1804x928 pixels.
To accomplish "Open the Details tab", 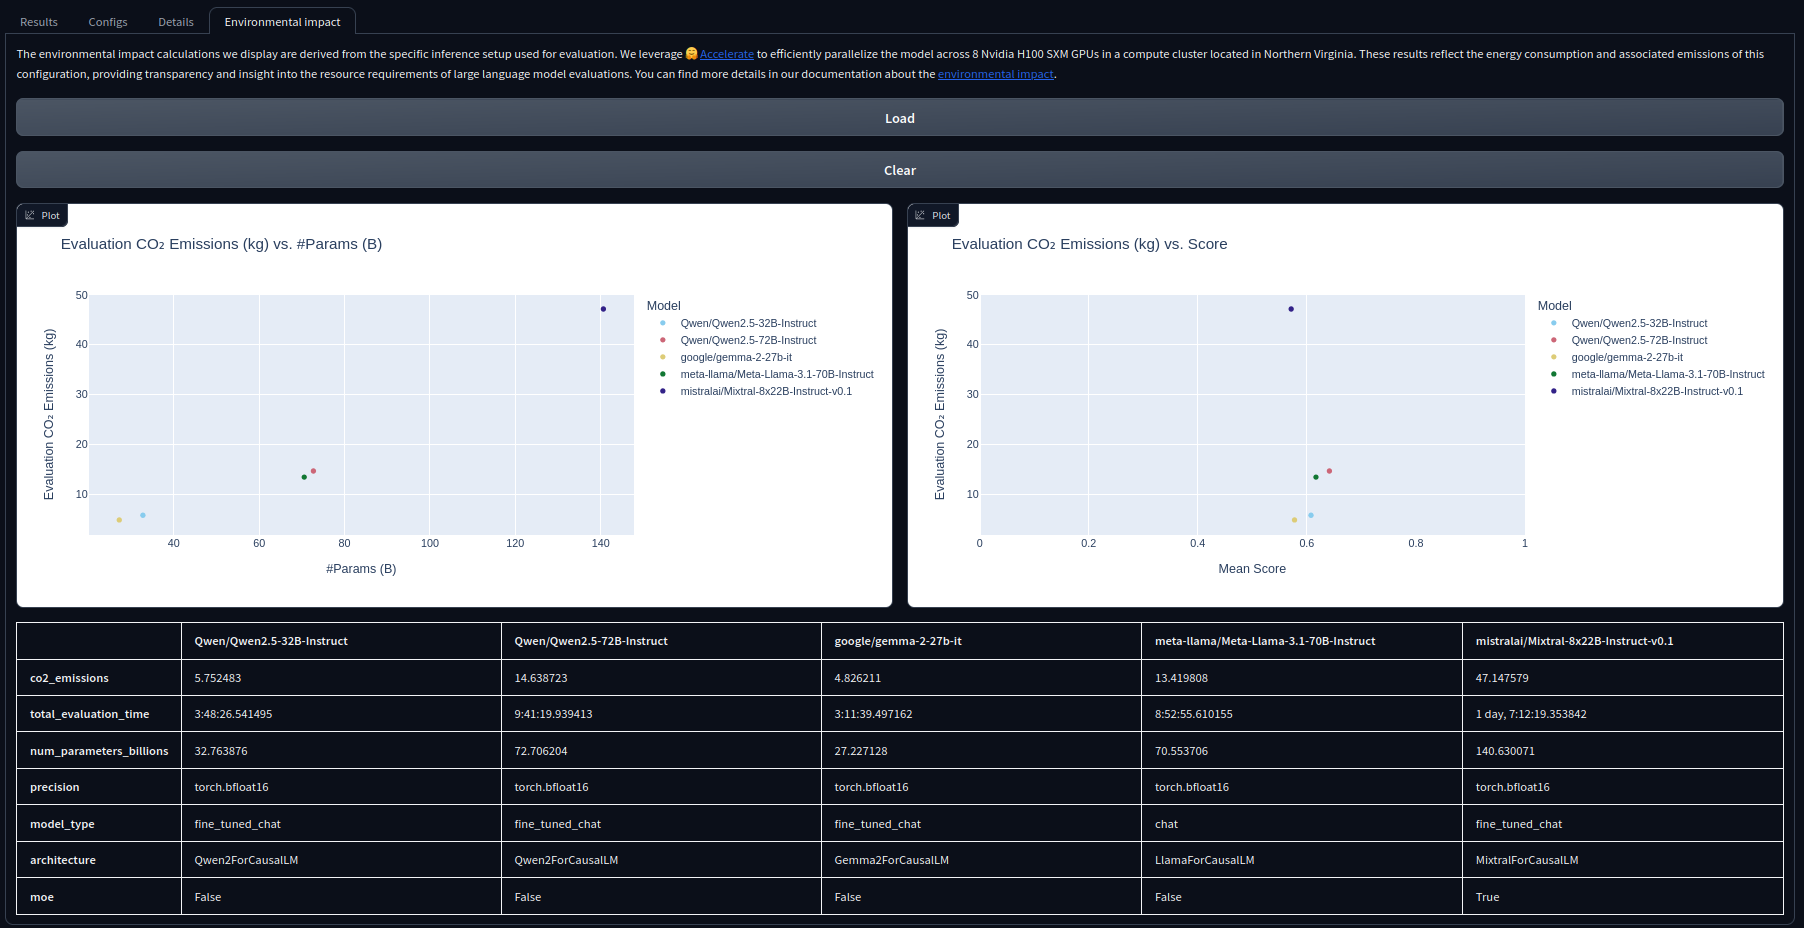I will 176,22.
